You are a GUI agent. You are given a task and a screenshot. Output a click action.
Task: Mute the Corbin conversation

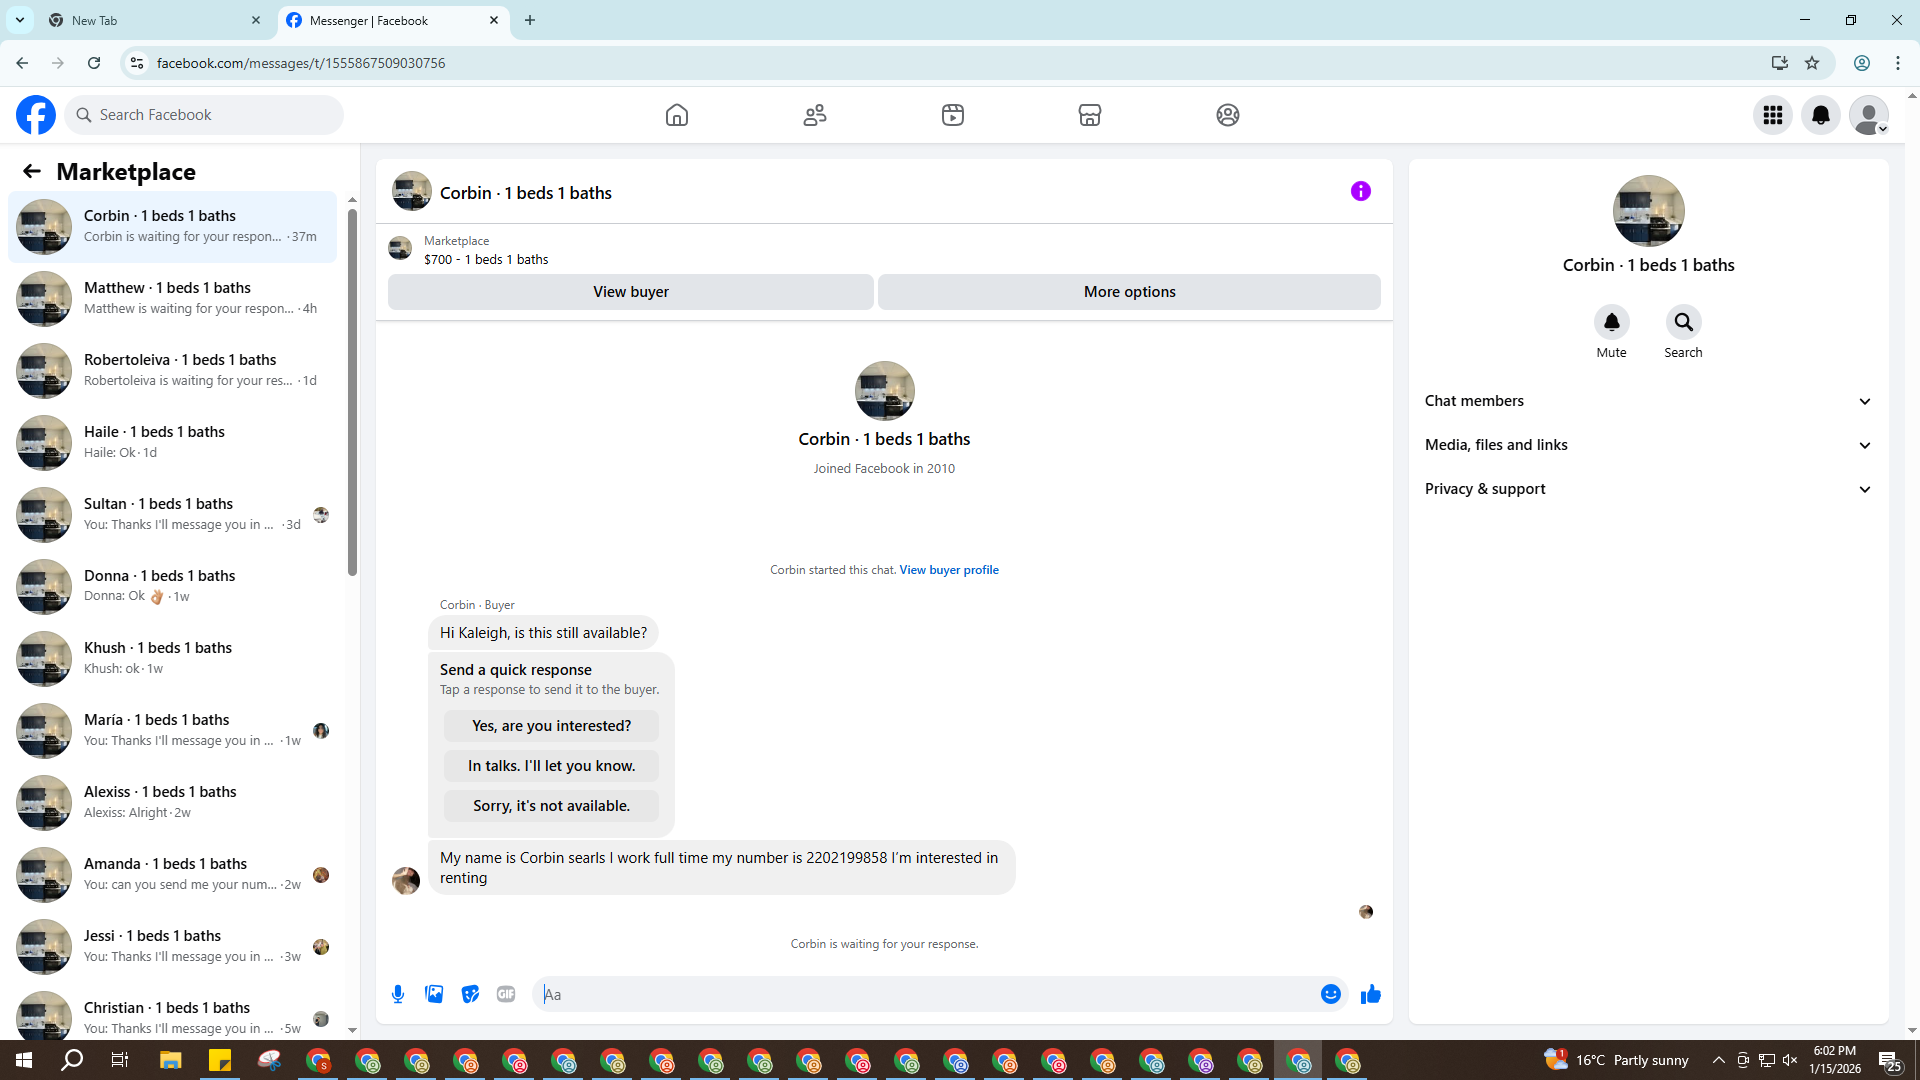(x=1611, y=322)
